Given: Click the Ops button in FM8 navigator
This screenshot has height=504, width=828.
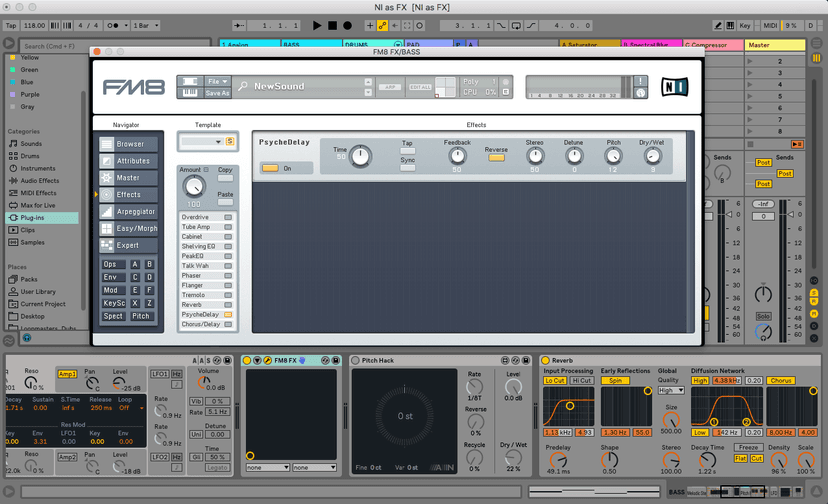Looking at the screenshot, I should coord(113,264).
